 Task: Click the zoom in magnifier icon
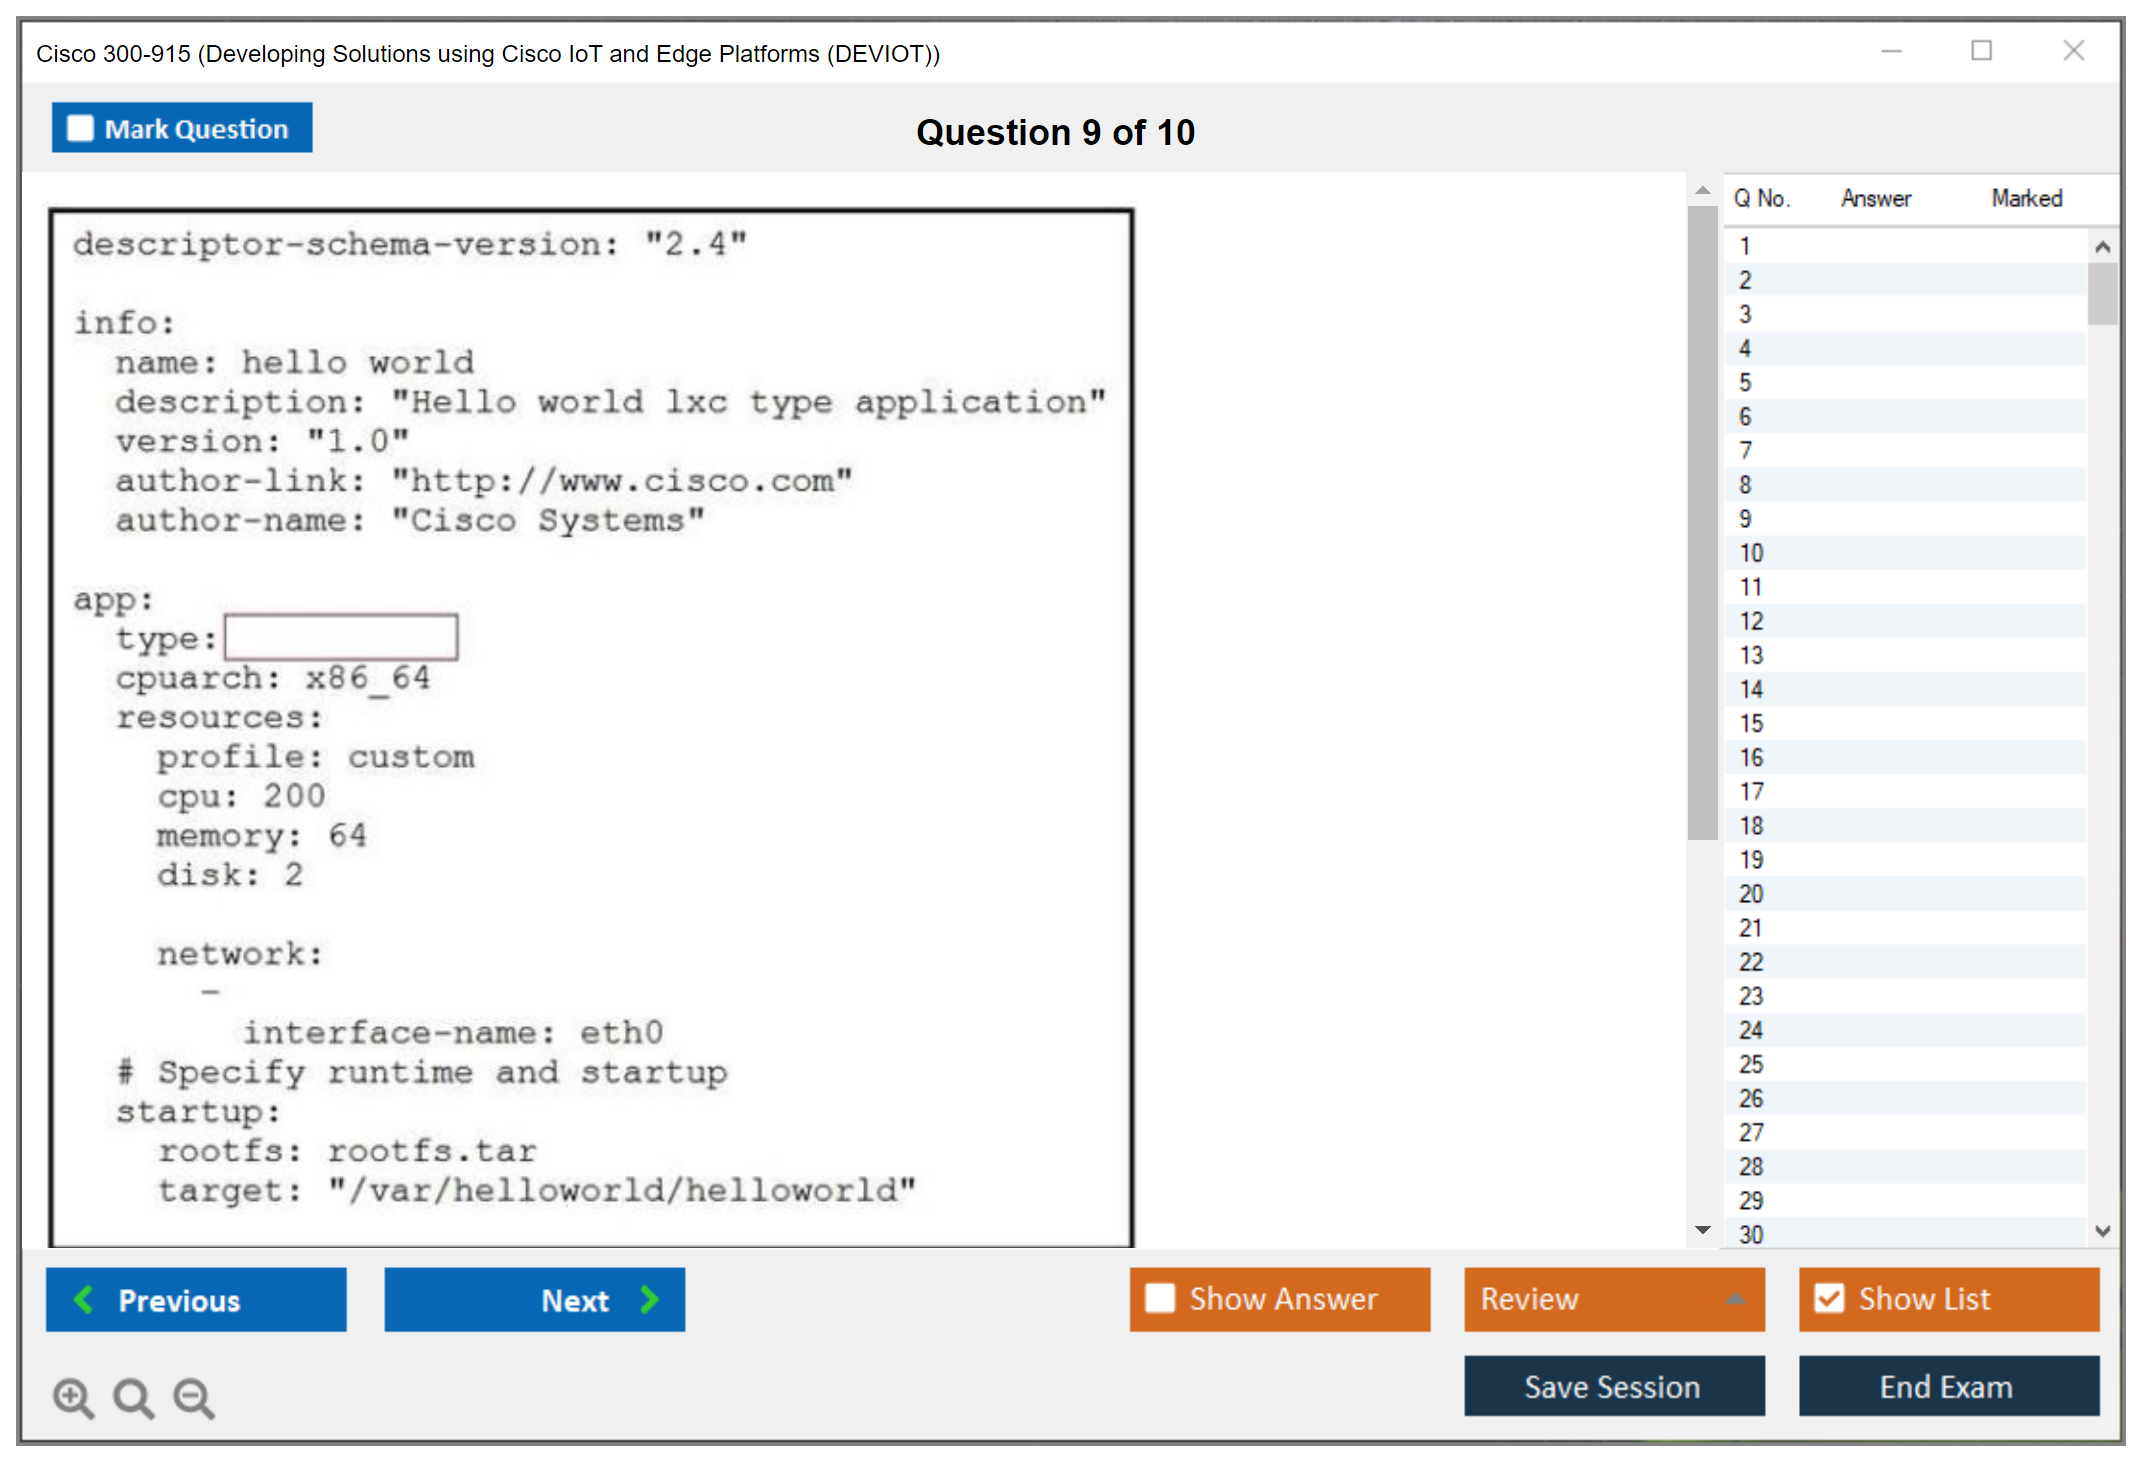pos(73,1397)
